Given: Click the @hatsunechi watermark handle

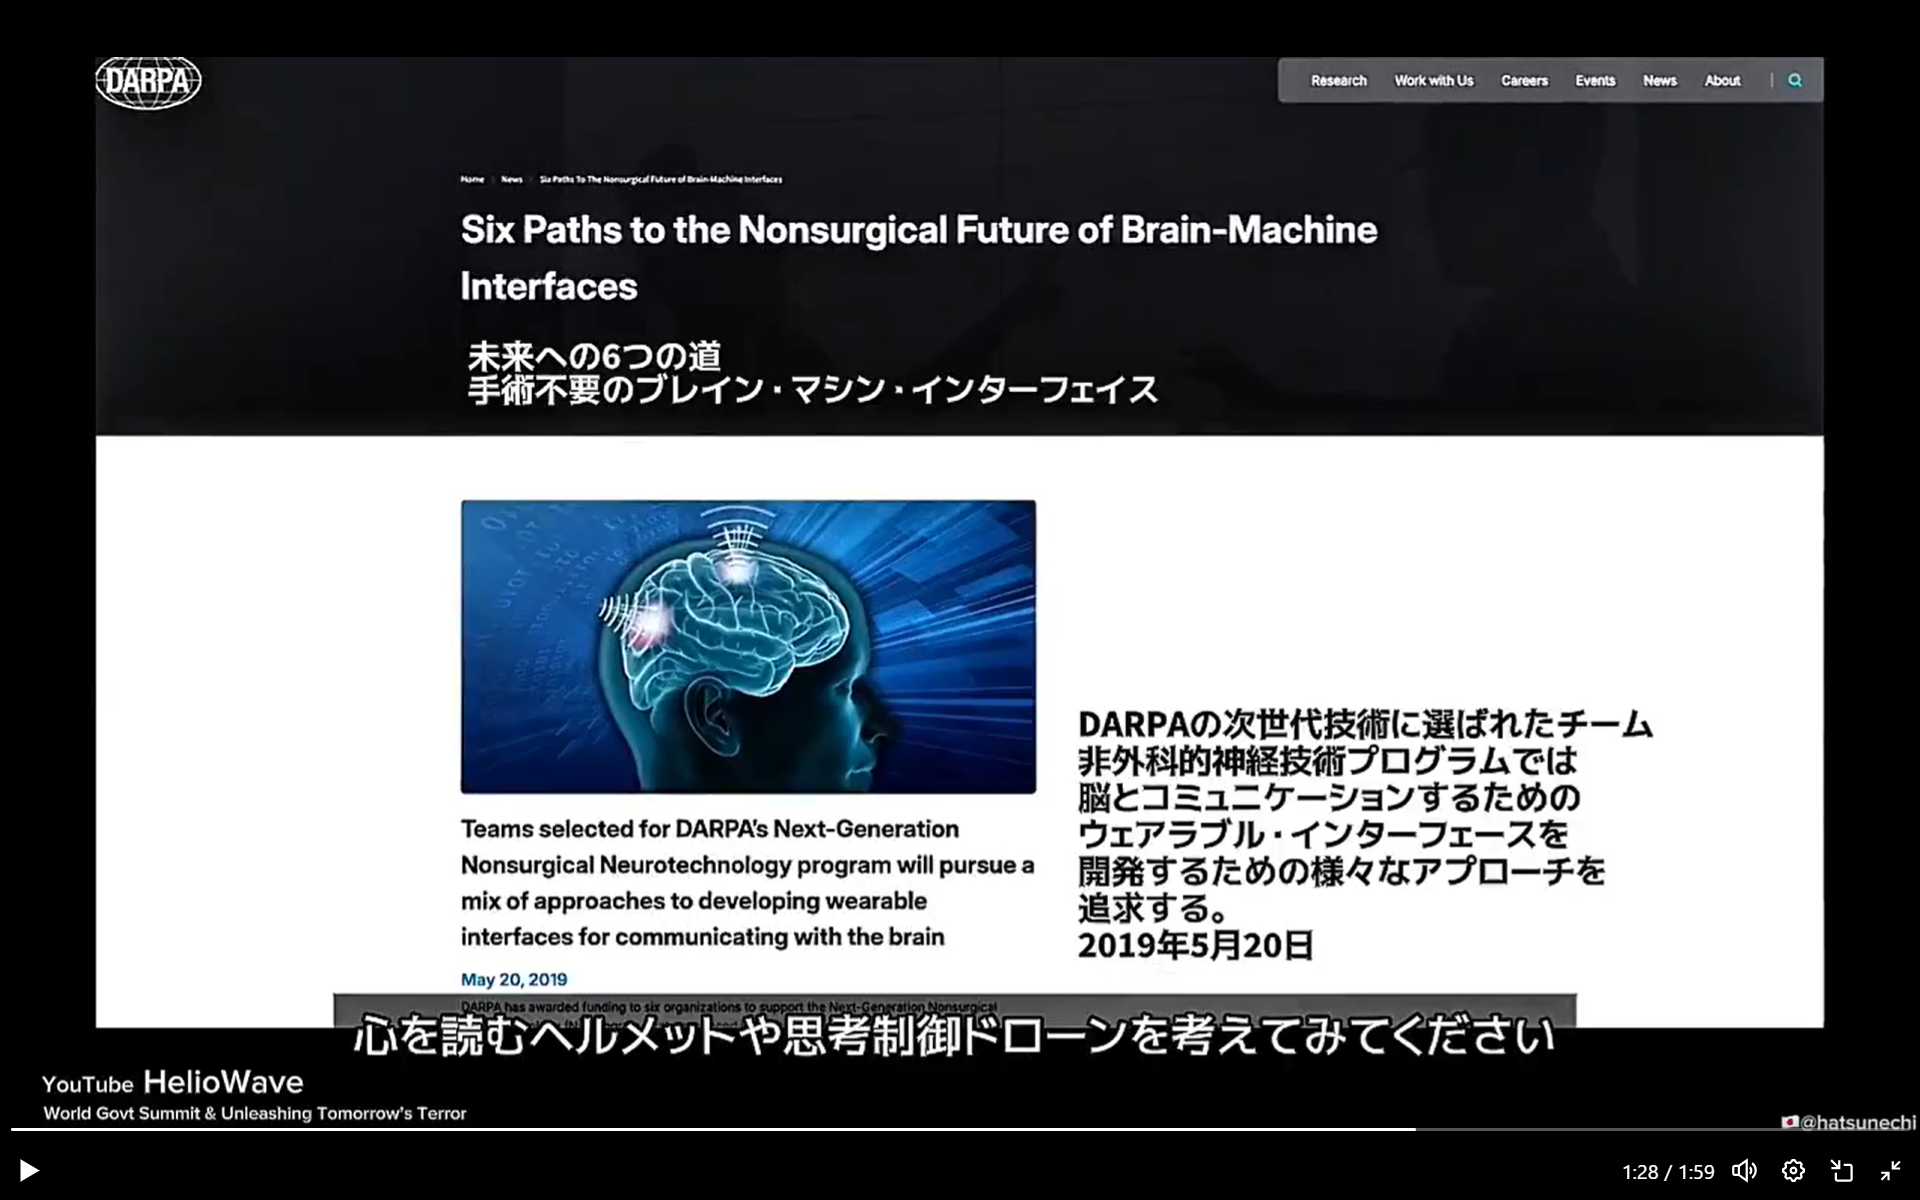Looking at the screenshot, I should click(x=1857, y=1122).
